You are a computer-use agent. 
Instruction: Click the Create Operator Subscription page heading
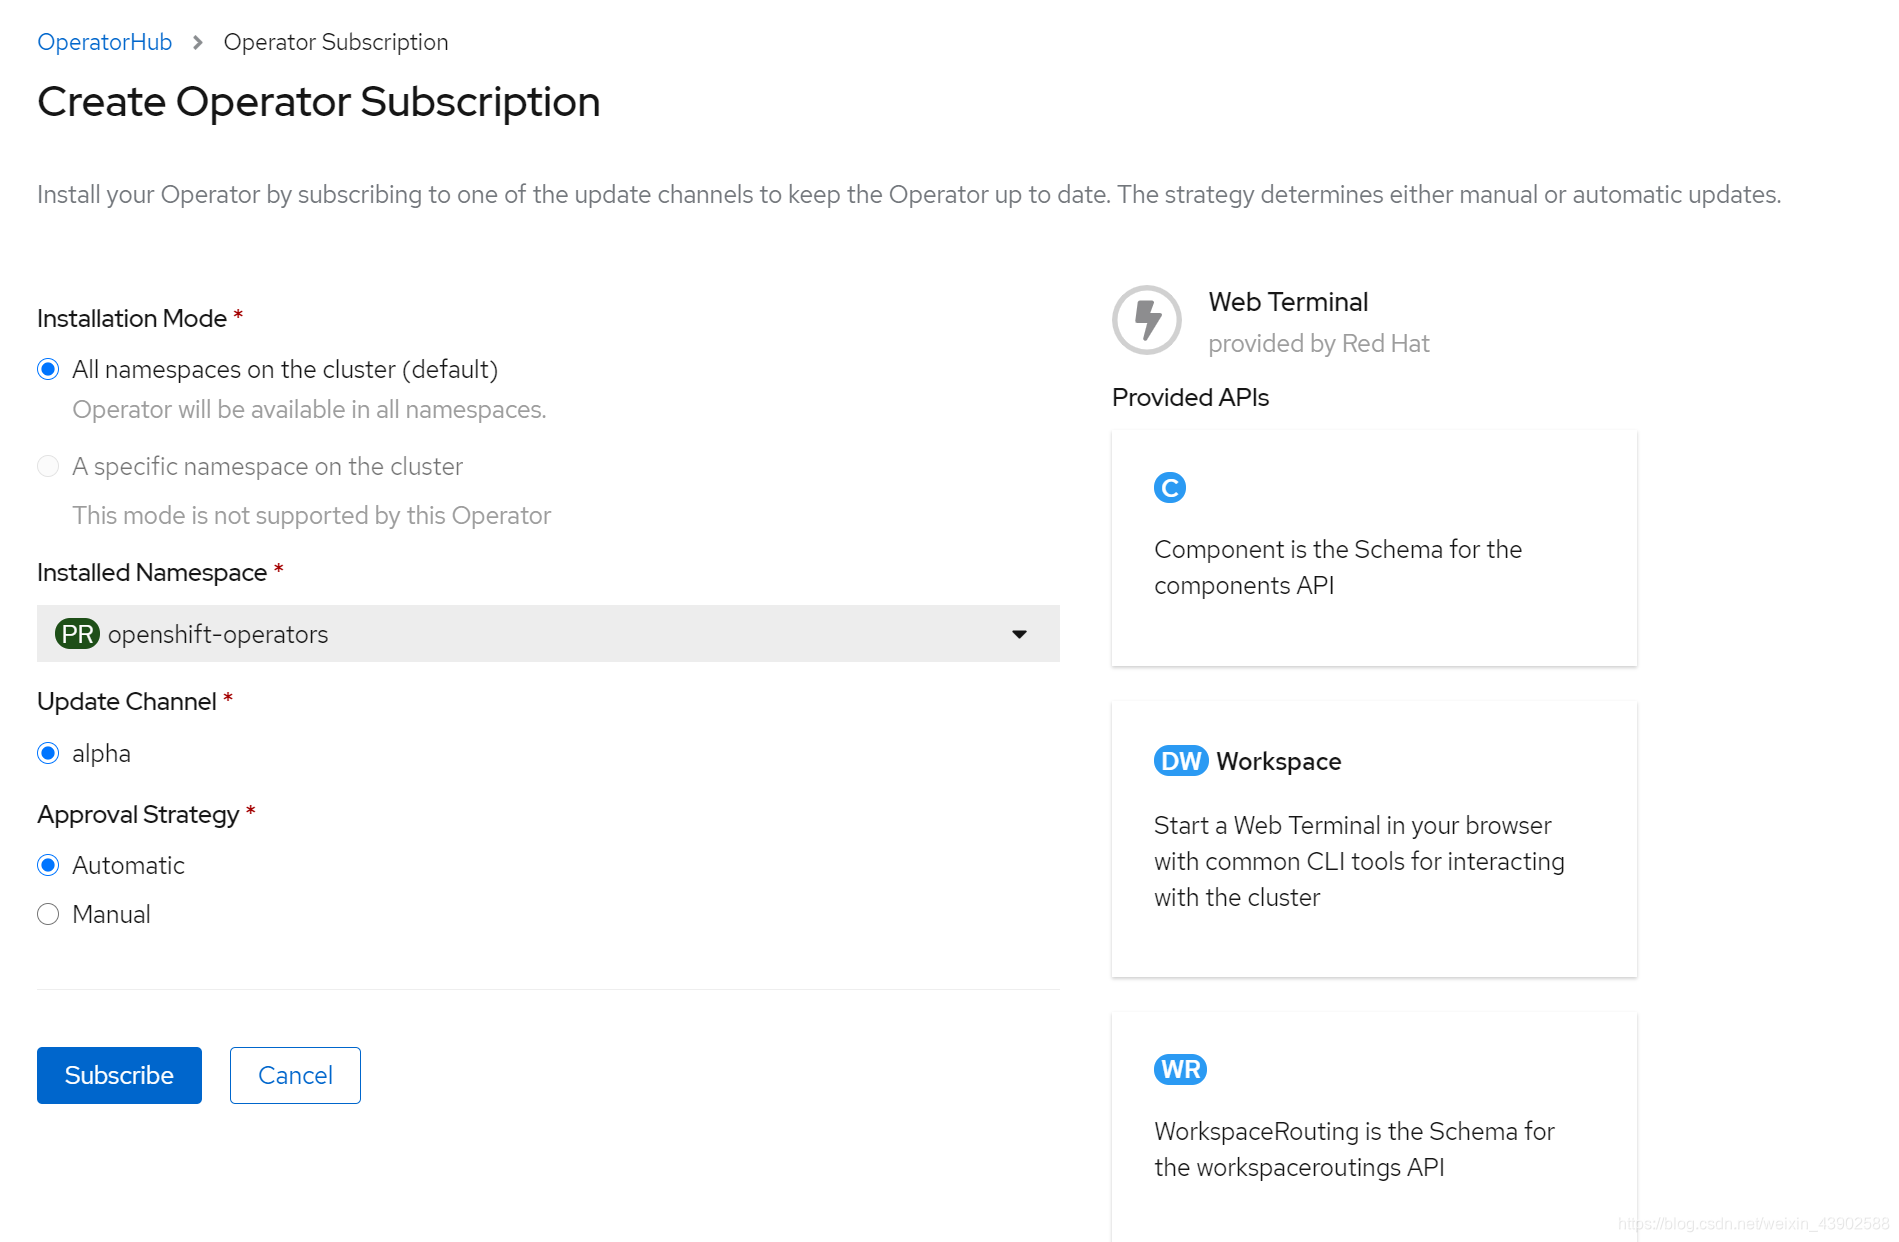click(318, 102)
